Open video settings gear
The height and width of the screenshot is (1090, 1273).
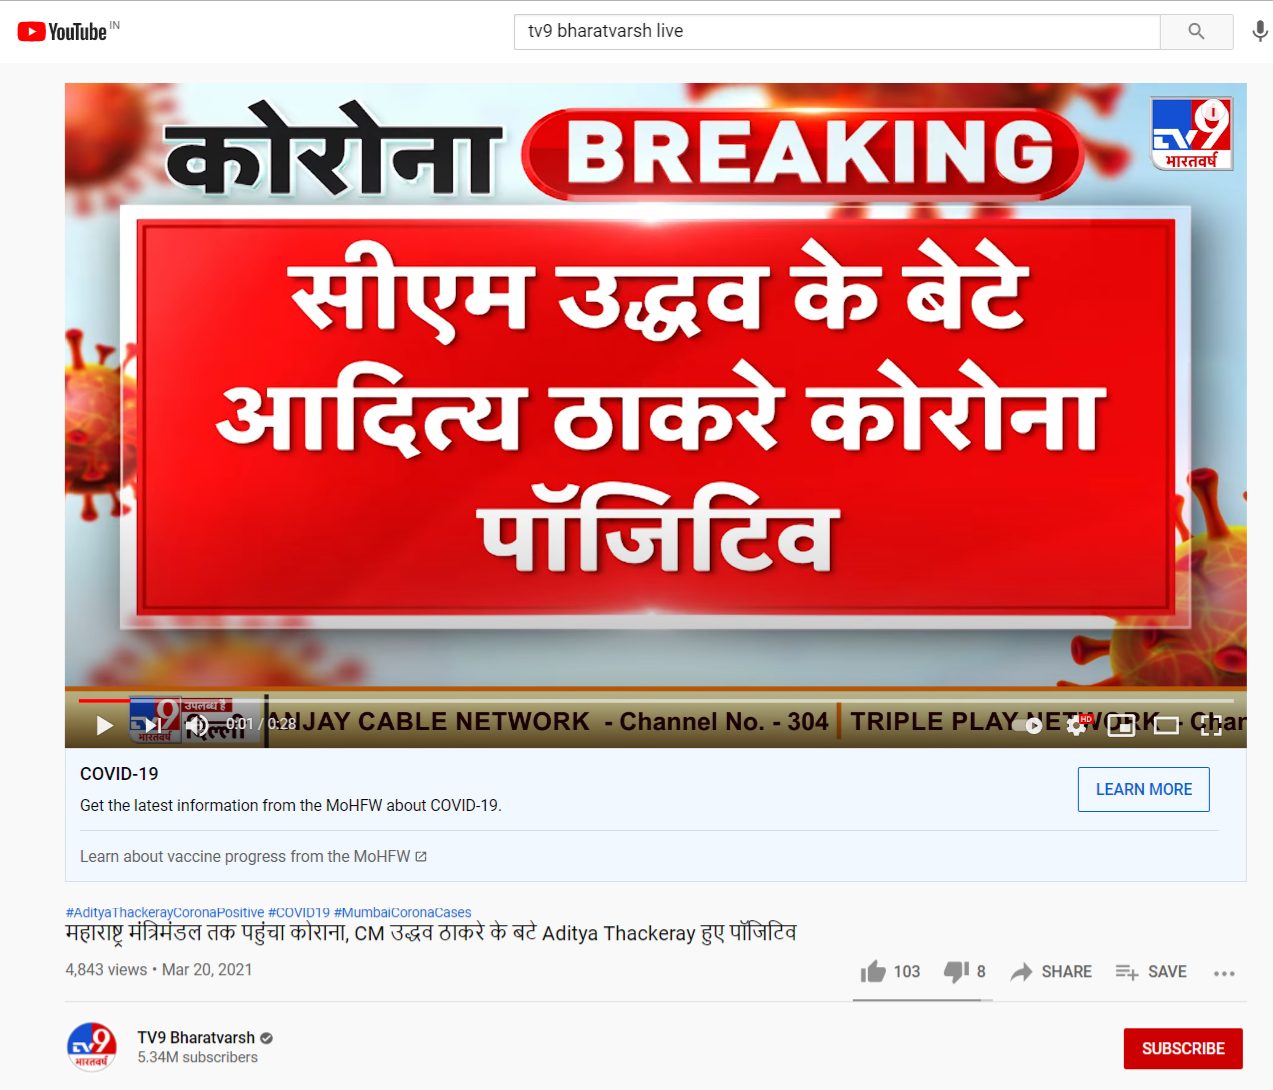[x=1076, y=725]
